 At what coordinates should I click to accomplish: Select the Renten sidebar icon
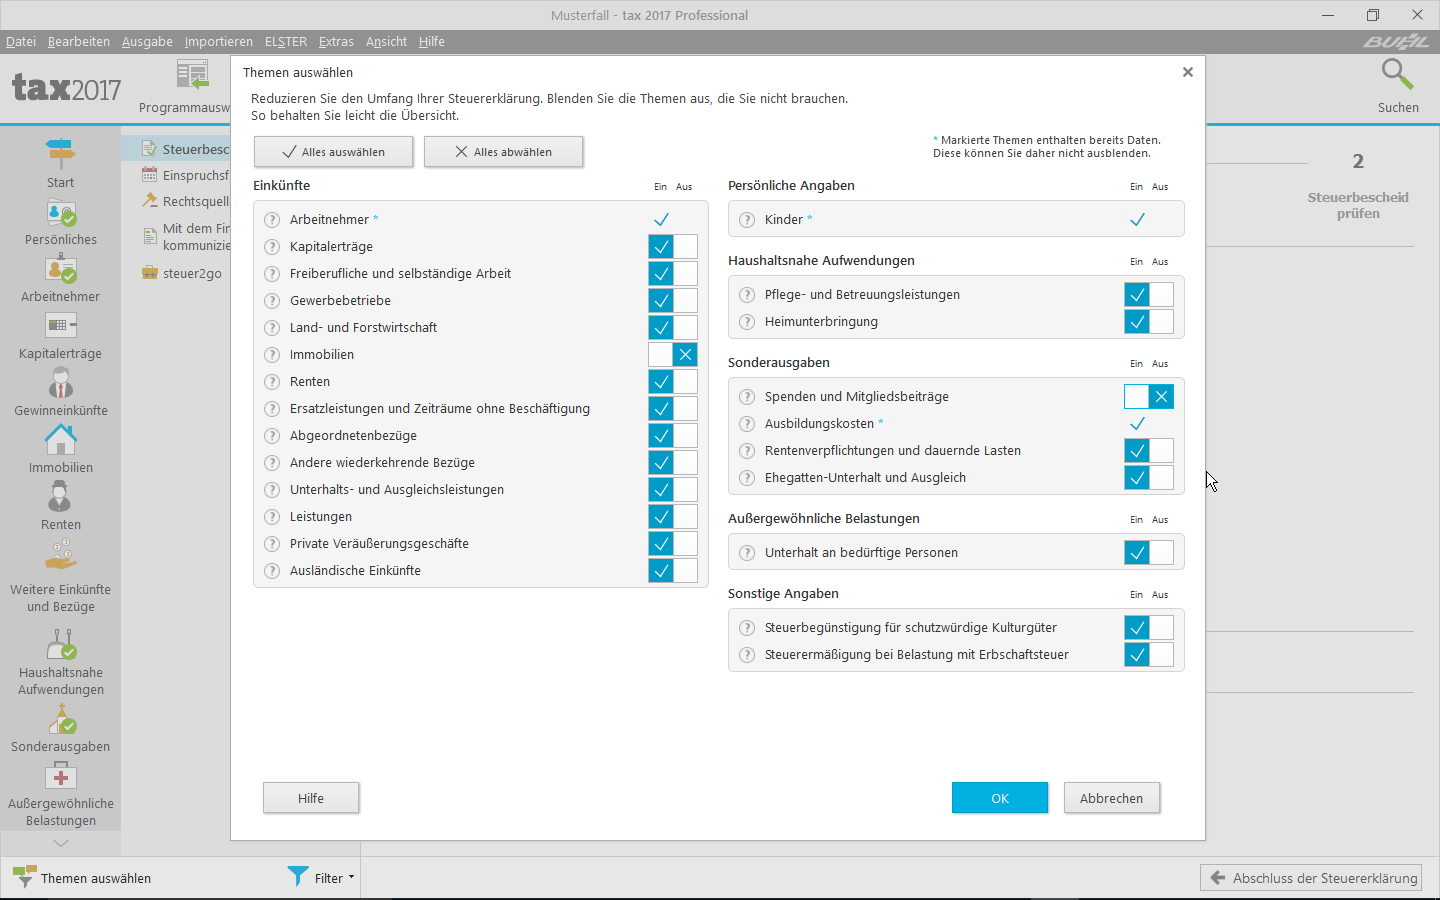(x=60, y=497)
